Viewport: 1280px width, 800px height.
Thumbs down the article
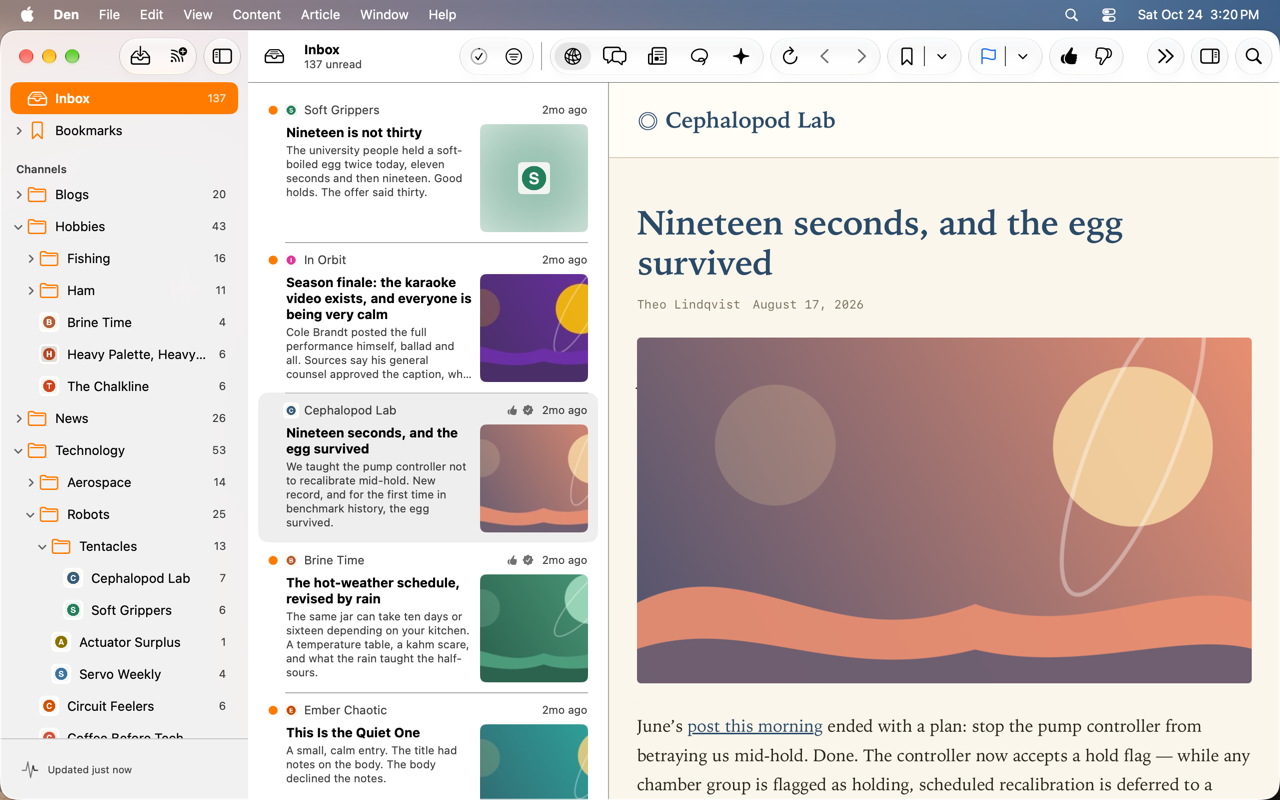(1104, 57)
